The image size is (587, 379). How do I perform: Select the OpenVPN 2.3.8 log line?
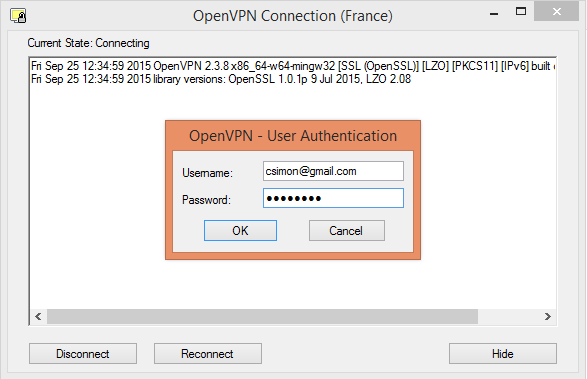pyautogui.click(x=293, y=66)
